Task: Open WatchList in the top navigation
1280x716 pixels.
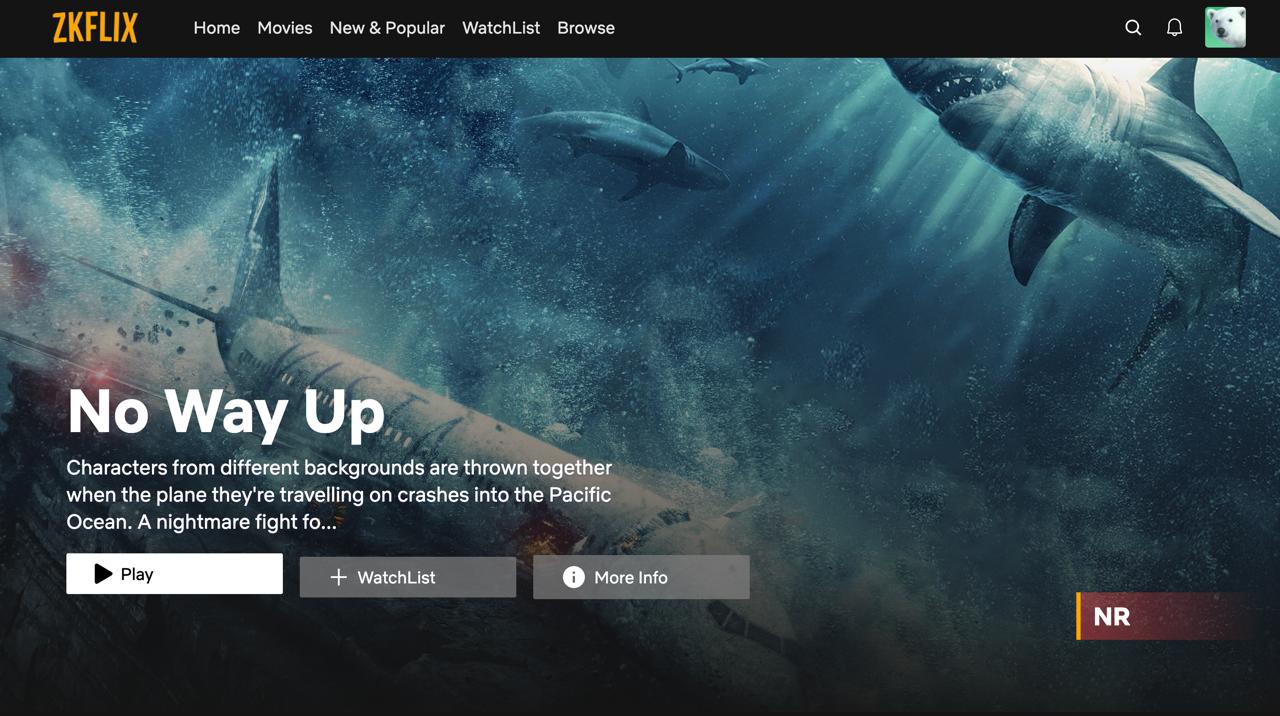Action: point(501,28)
